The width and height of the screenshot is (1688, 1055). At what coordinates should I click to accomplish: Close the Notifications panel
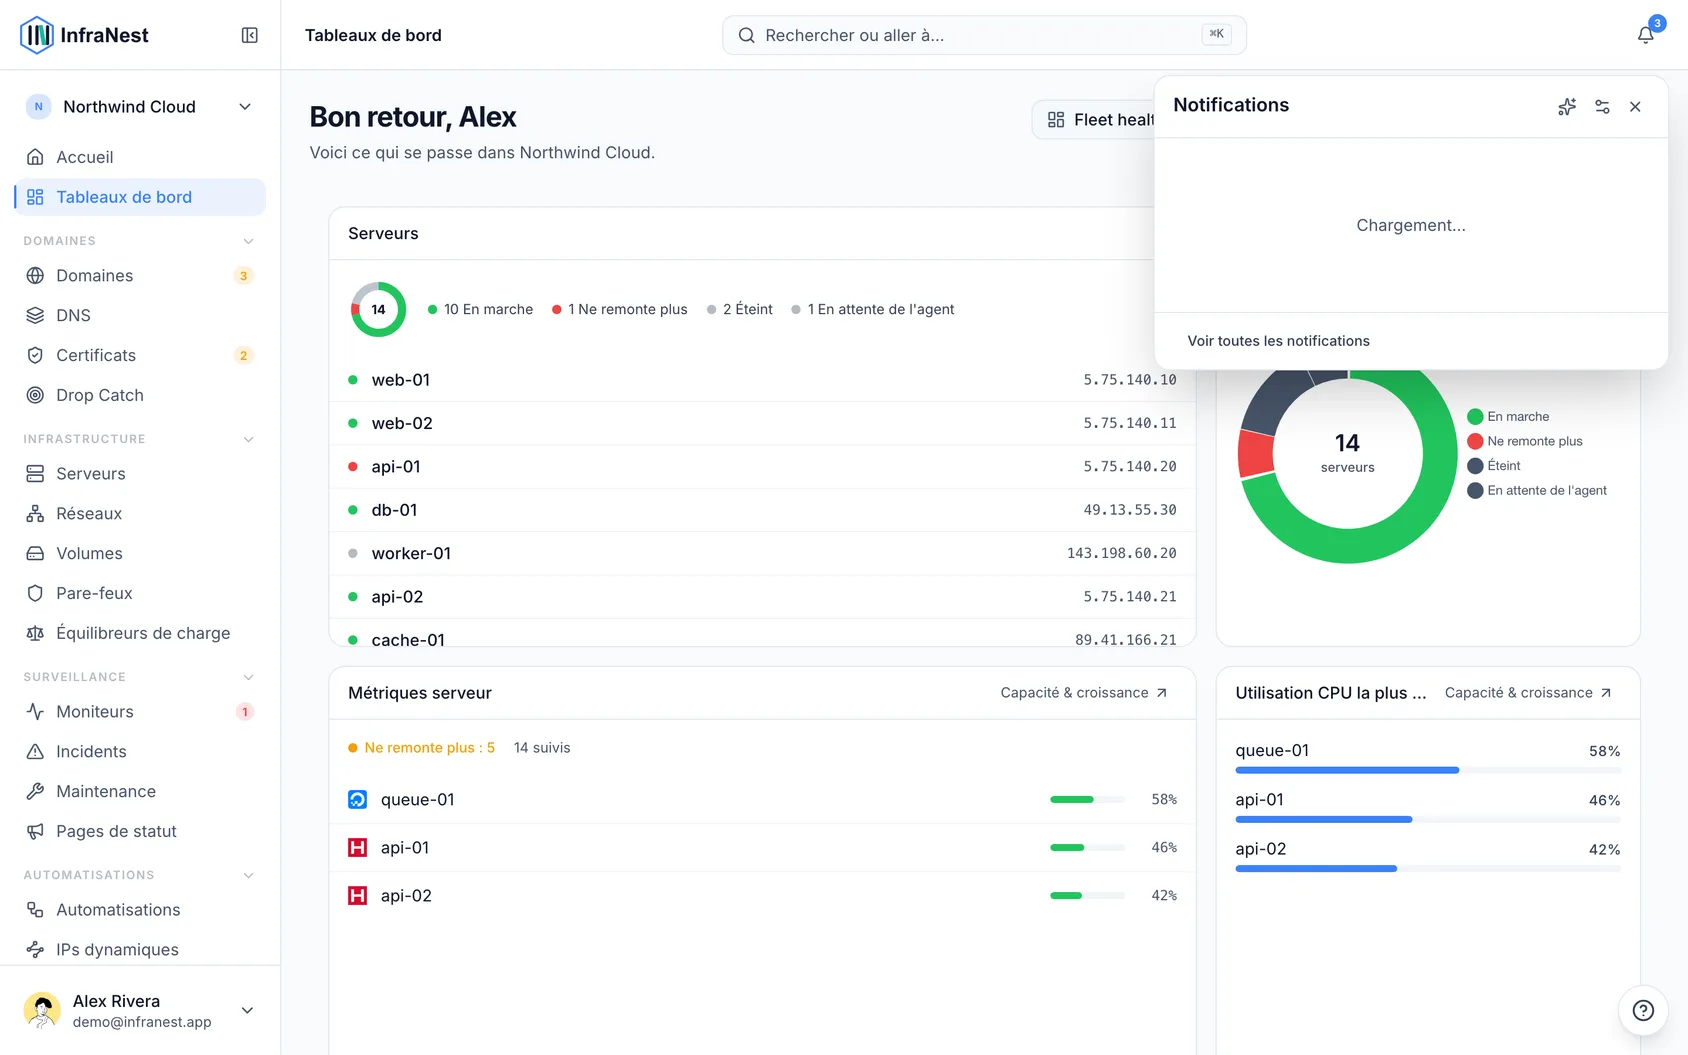click(x=1635, y=107)
